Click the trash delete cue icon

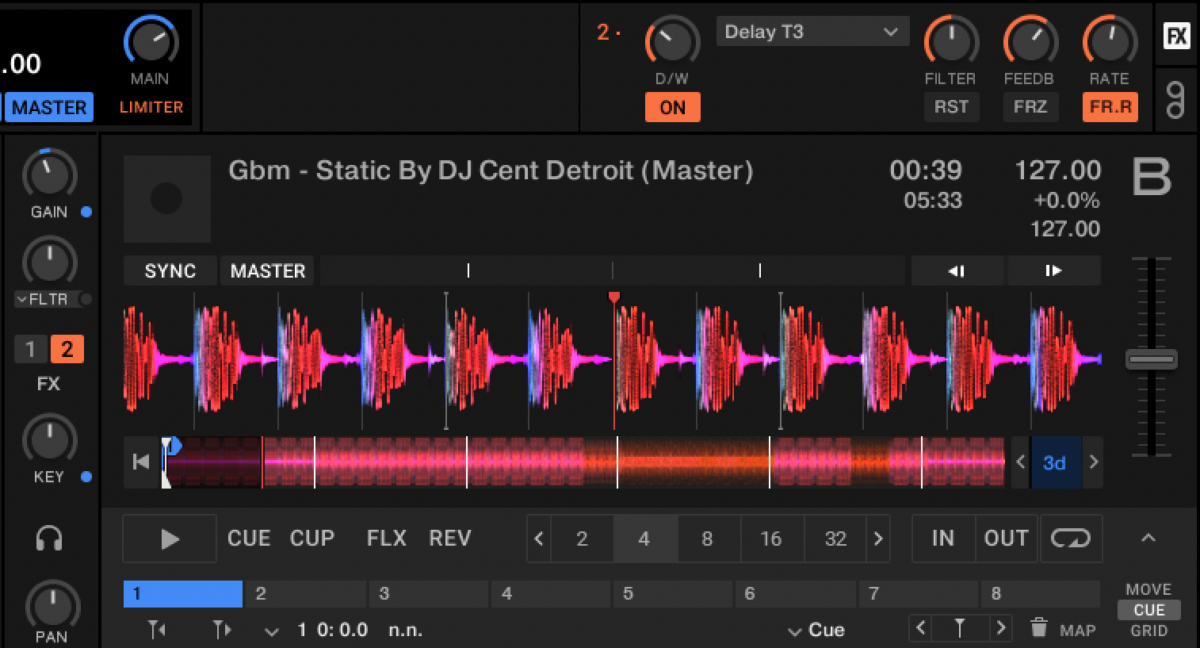tap(1039, 628)
